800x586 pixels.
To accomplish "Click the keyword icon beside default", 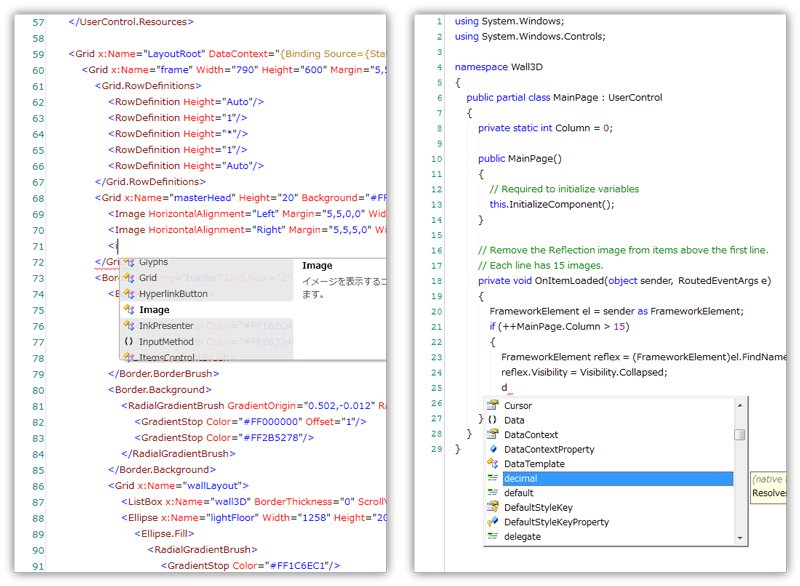I will tap(492, 493).
